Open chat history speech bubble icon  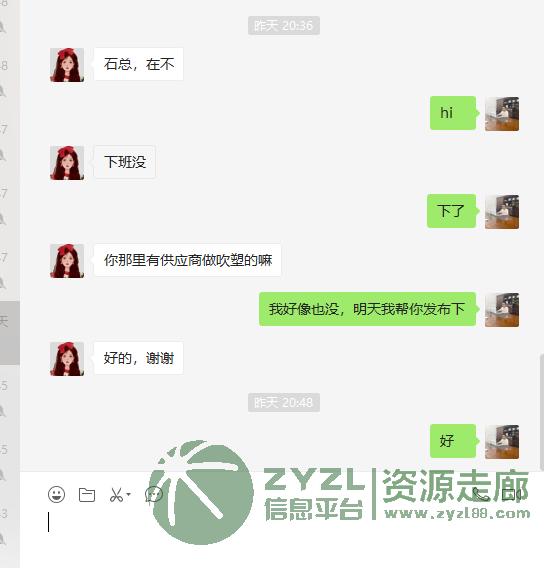(x=154, y=494)
